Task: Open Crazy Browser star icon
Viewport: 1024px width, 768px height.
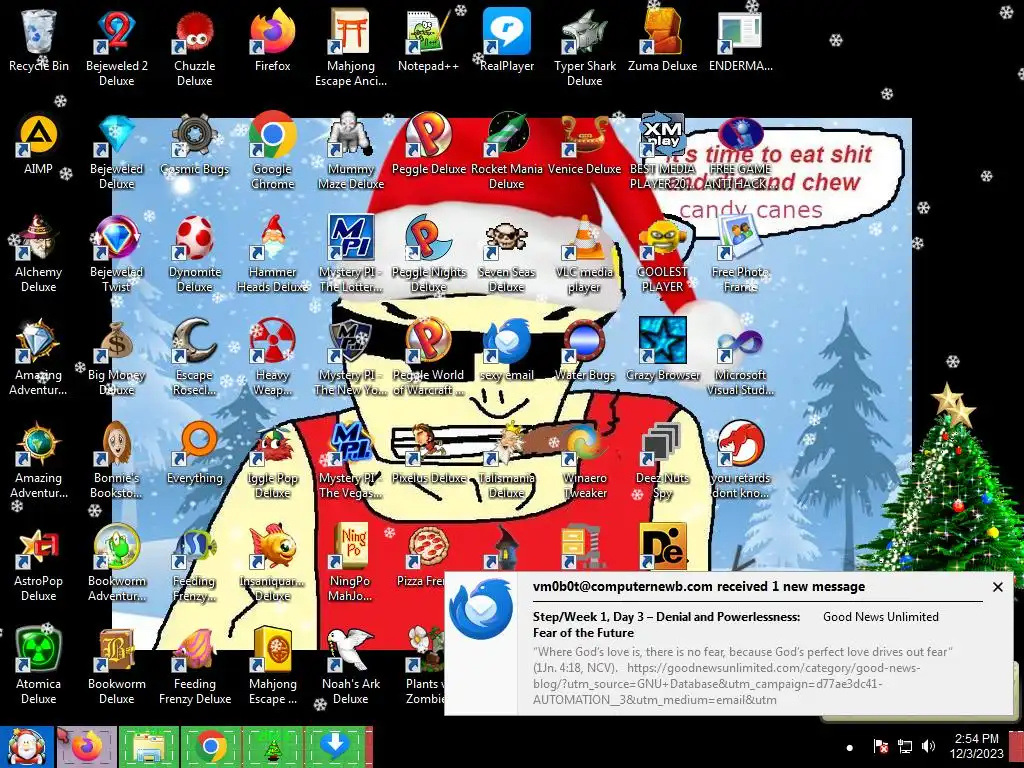Action: tap(662, 349)
